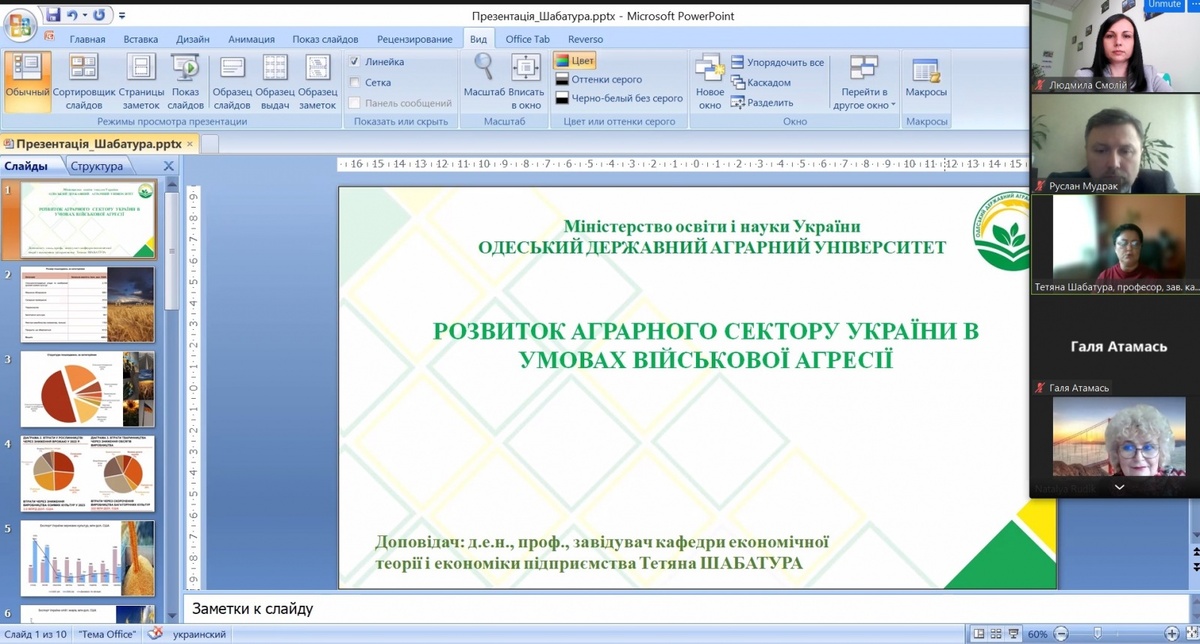Collapse video participants panel chevron

tap(1118, 487)
